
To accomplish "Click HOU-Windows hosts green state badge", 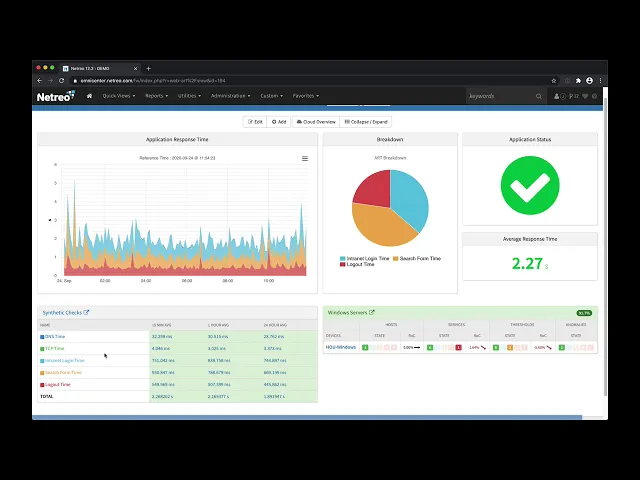I will coord(365,347).
